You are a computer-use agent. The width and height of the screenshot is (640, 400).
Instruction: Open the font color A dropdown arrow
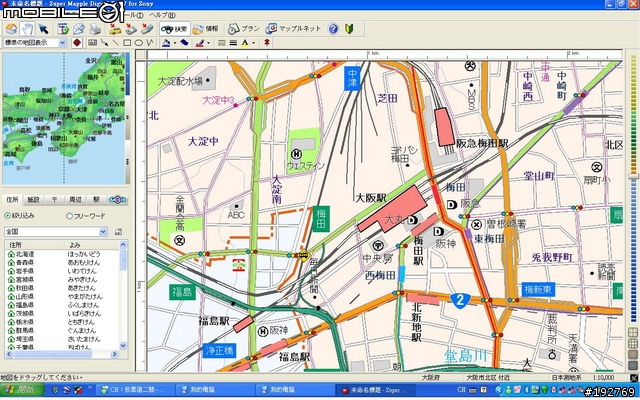tap(253, 43)
